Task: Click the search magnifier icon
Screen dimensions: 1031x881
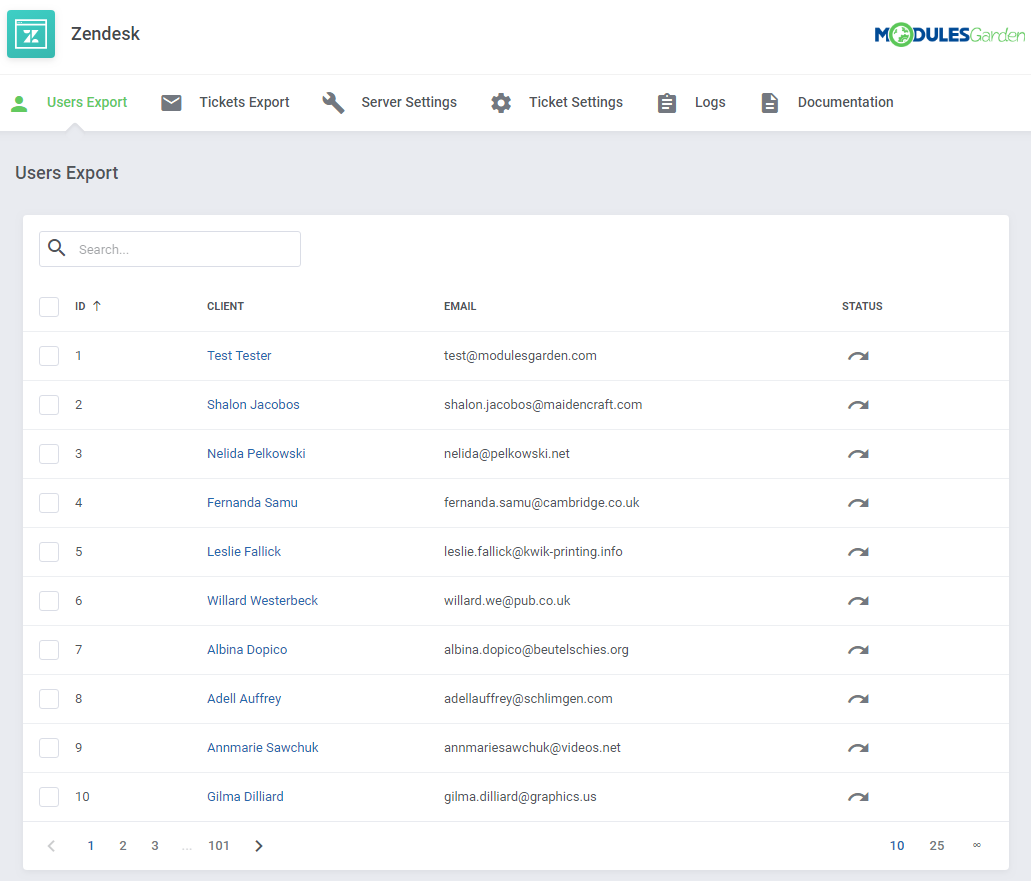Action: [x=57, y=248]
